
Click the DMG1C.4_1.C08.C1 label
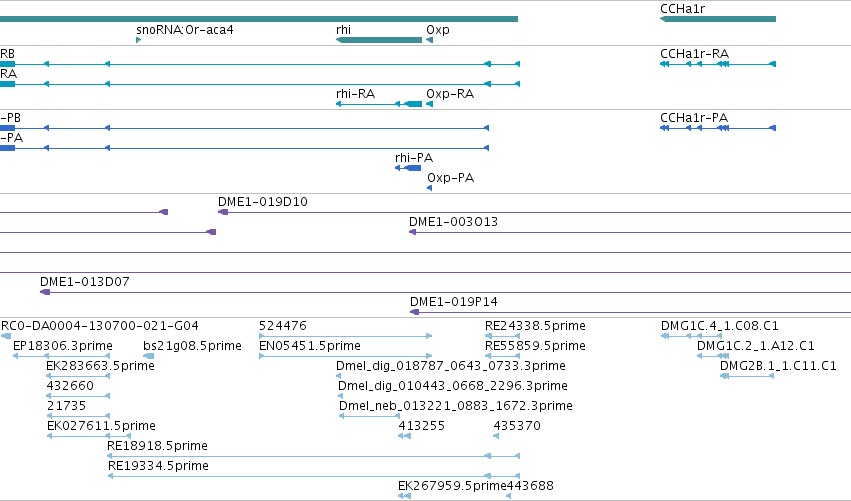[x=720, y=326]
